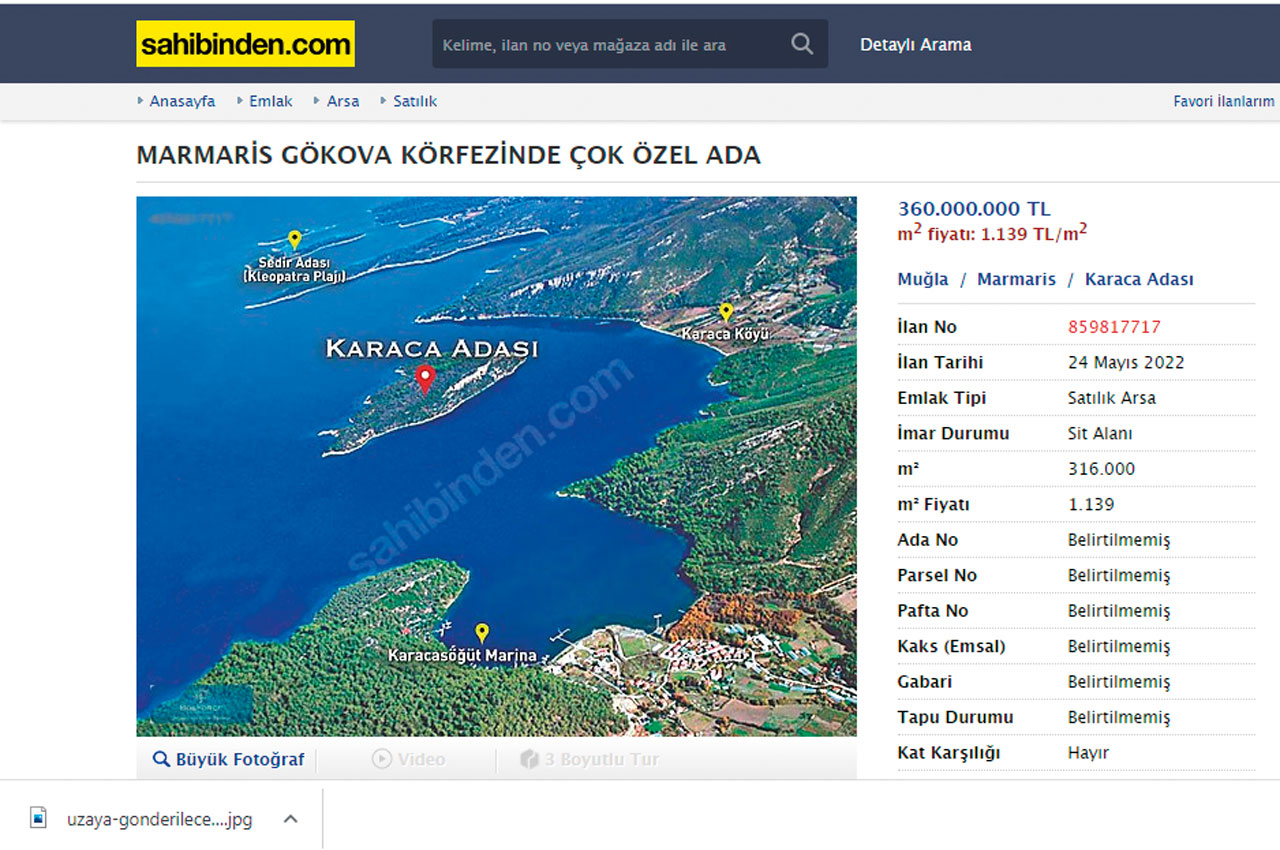Image resolution: width=1280 pixels, height=850 pixels.
Task: Open the Emlak breadcrumb menu item
Action: click(x=271, y=100)
